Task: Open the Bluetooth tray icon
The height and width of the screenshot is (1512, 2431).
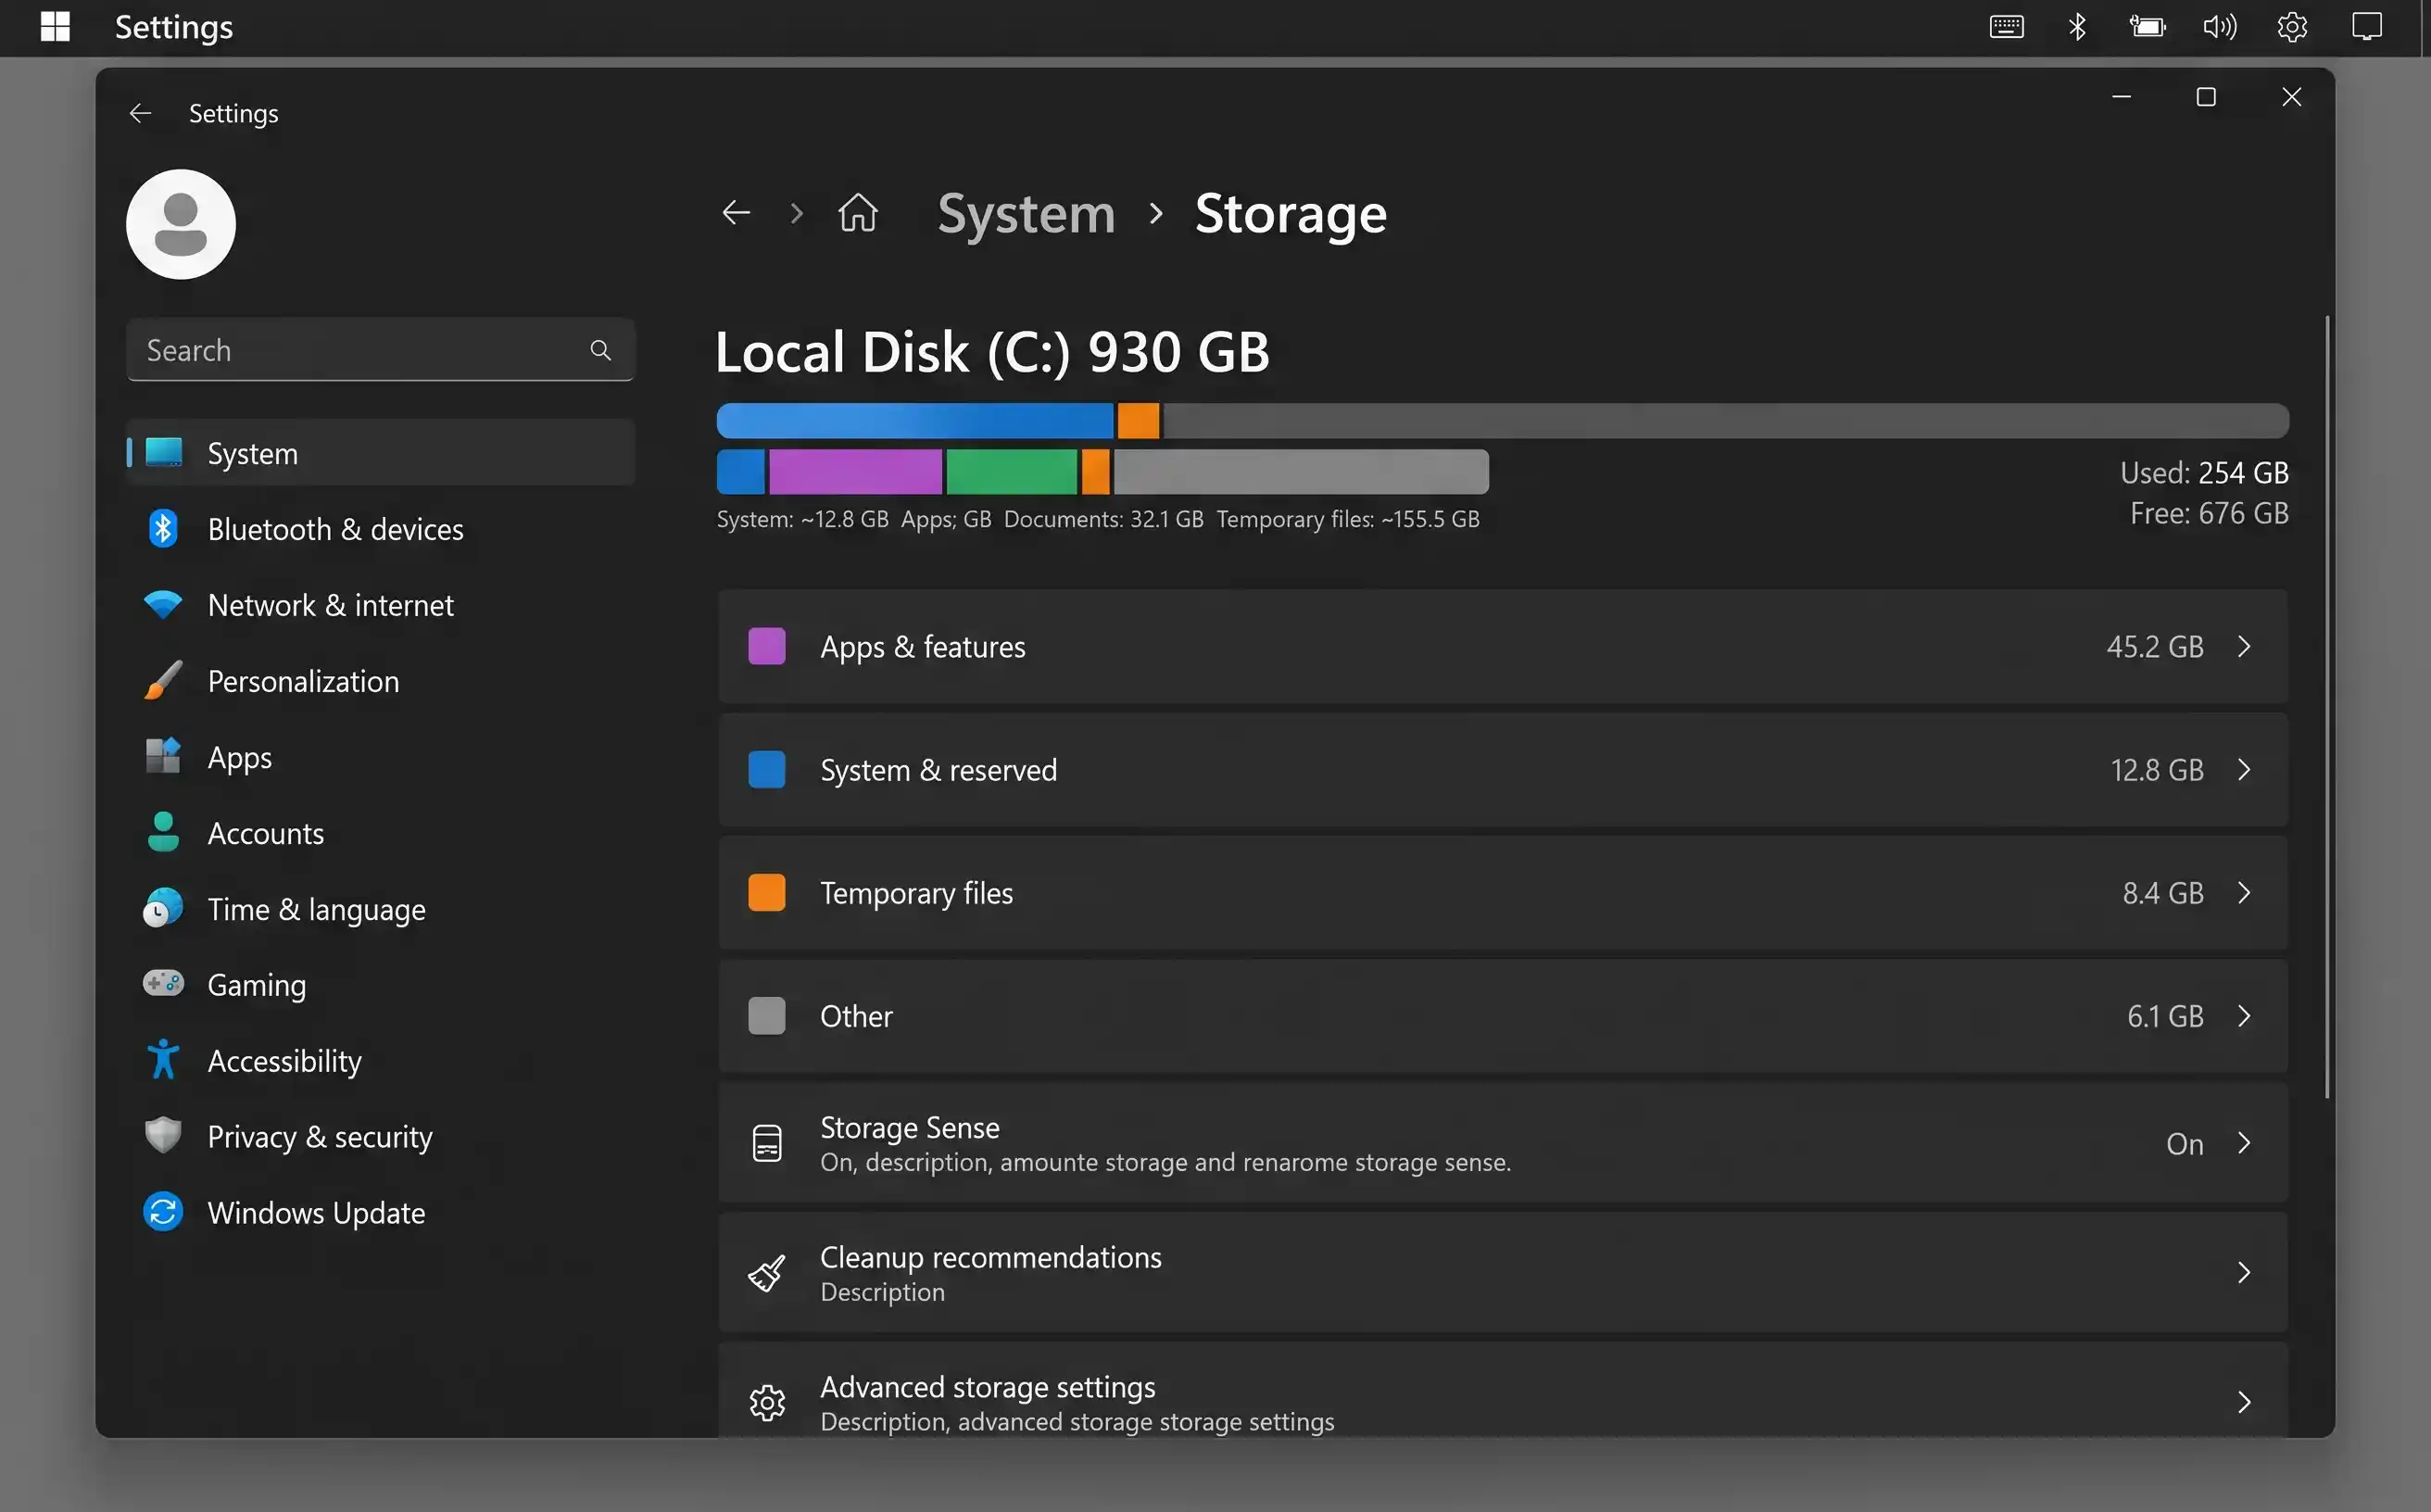Action: click(x=2077, y=27)
